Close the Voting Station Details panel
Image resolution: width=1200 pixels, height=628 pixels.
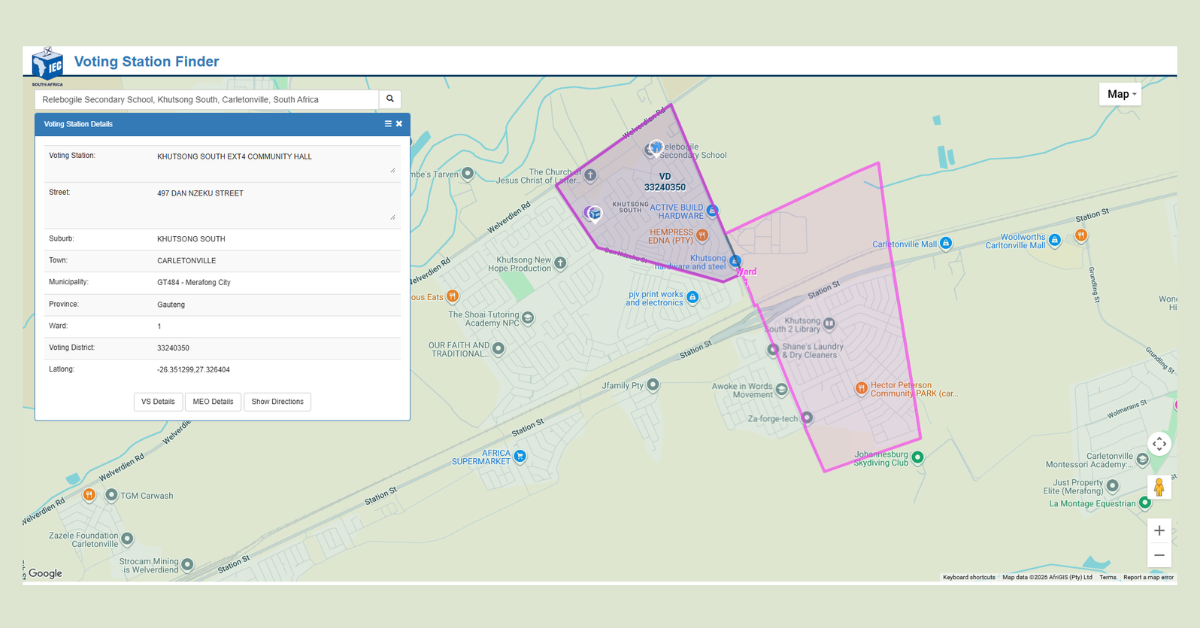399,124
